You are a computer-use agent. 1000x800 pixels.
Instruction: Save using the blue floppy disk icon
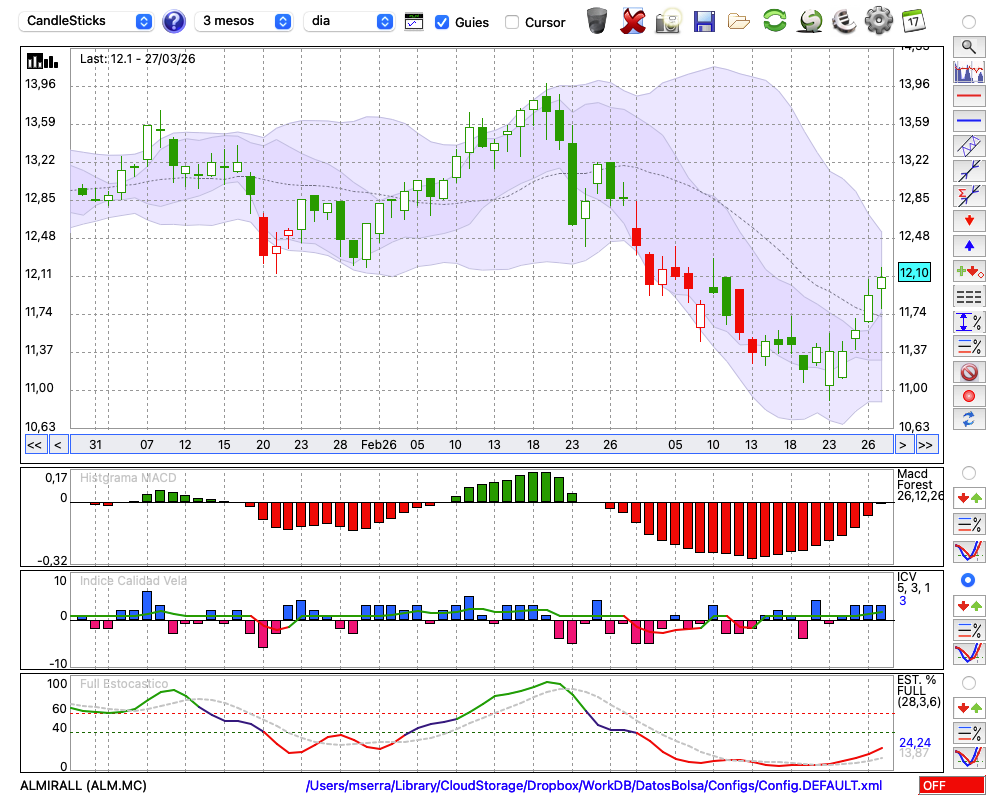point(704,21)
